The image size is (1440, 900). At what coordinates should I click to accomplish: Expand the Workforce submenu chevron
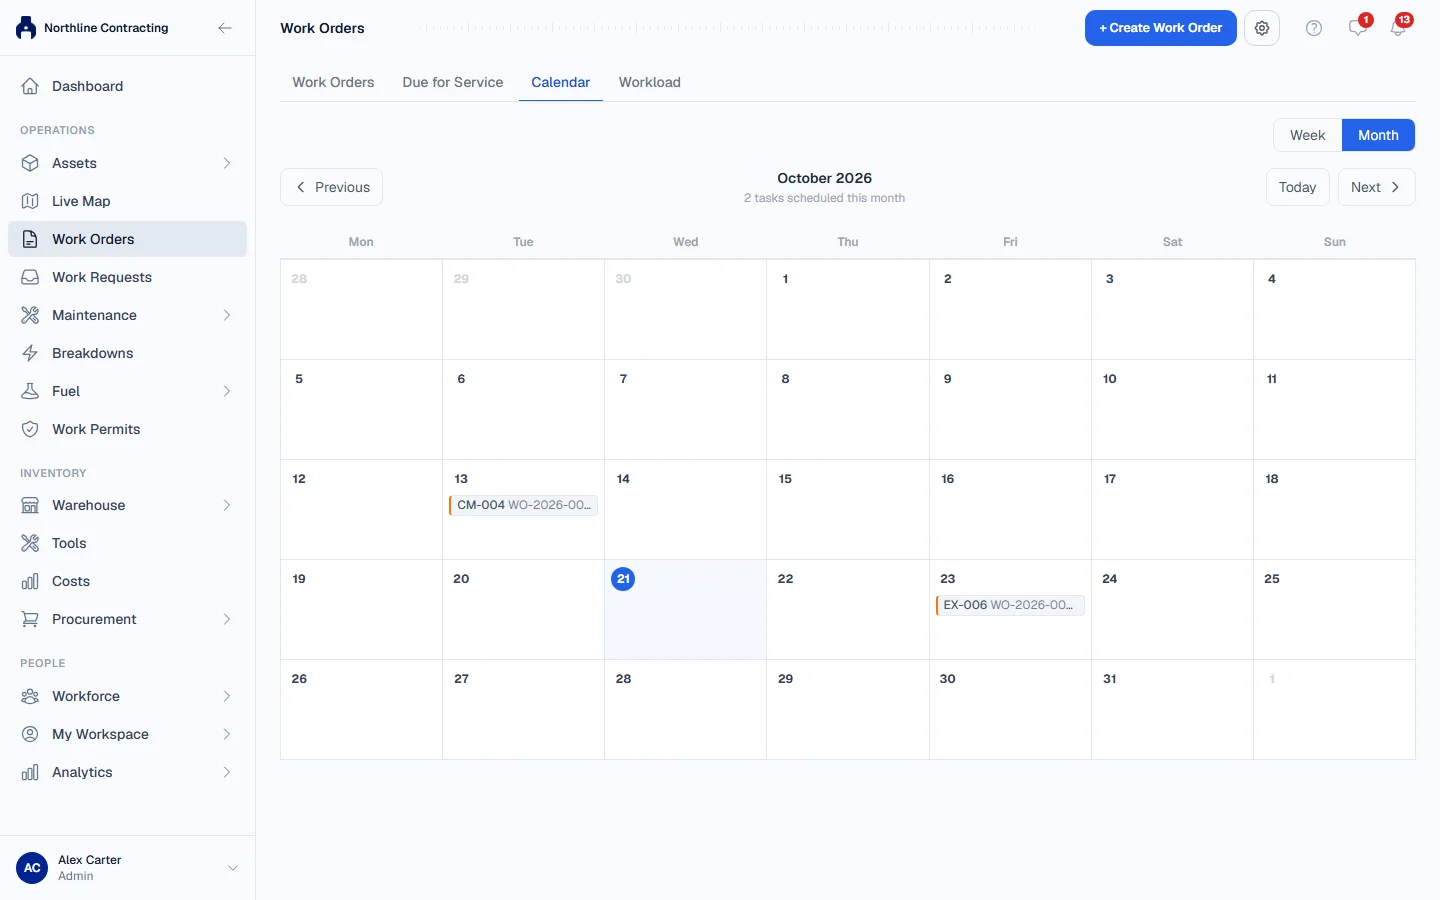[227, 696]
